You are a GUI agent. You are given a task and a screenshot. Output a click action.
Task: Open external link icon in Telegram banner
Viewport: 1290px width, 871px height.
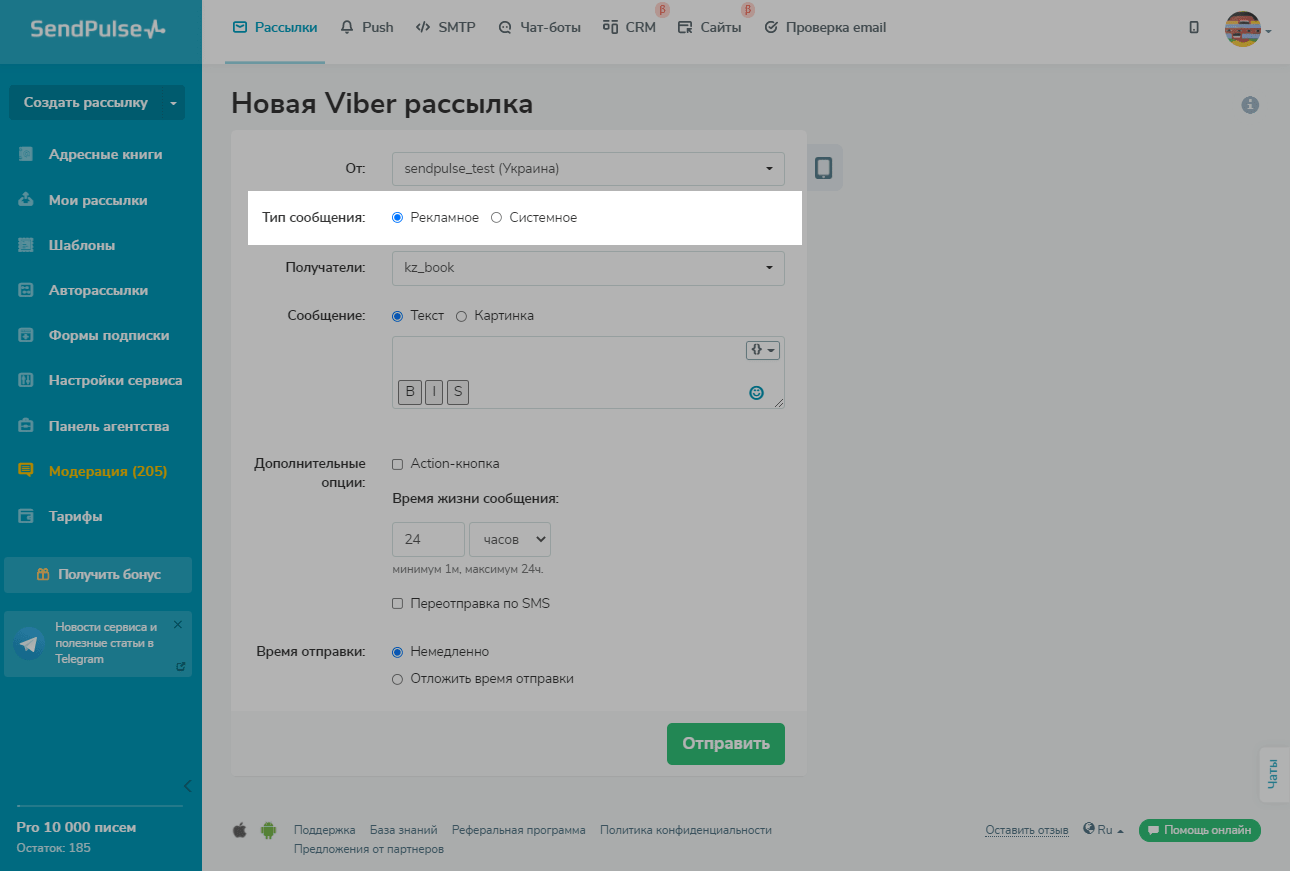tap(180, 666)
